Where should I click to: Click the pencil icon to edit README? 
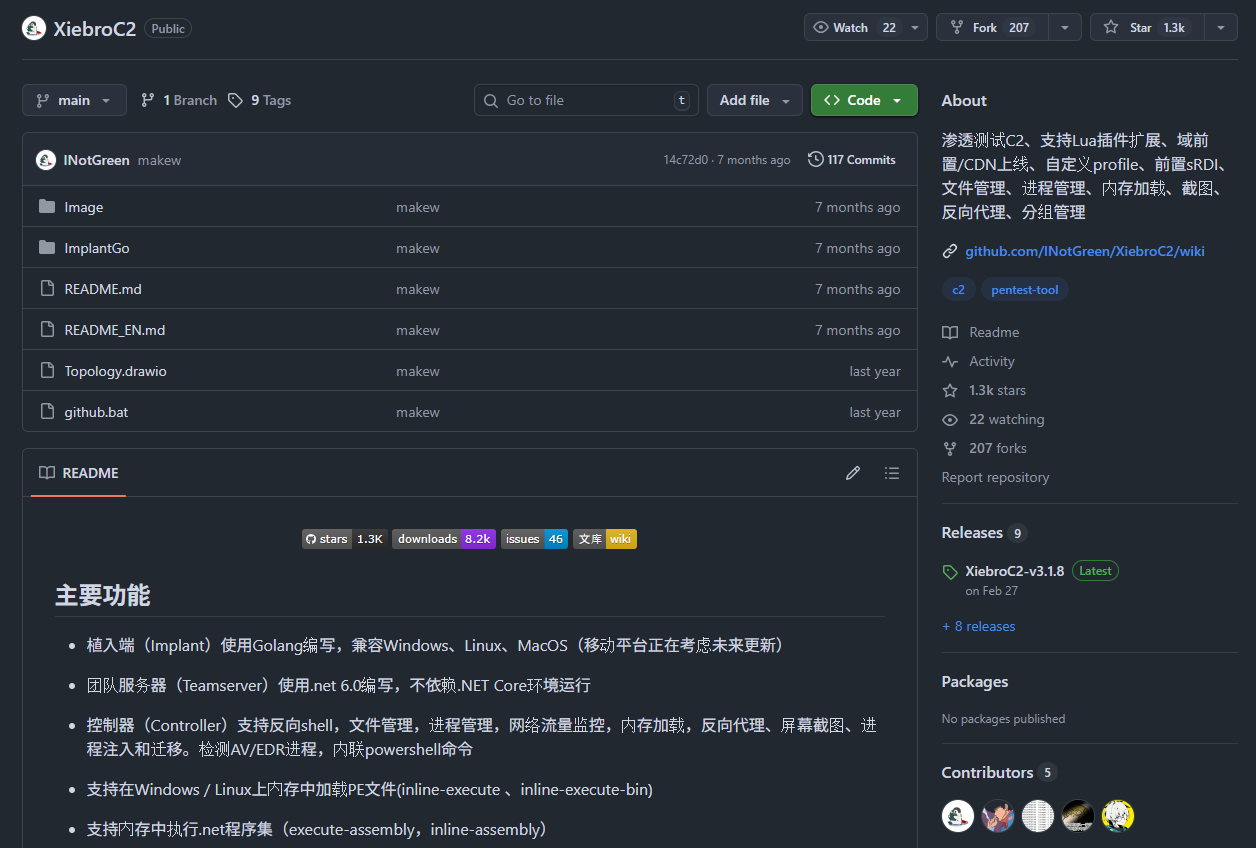pos(852,473)
